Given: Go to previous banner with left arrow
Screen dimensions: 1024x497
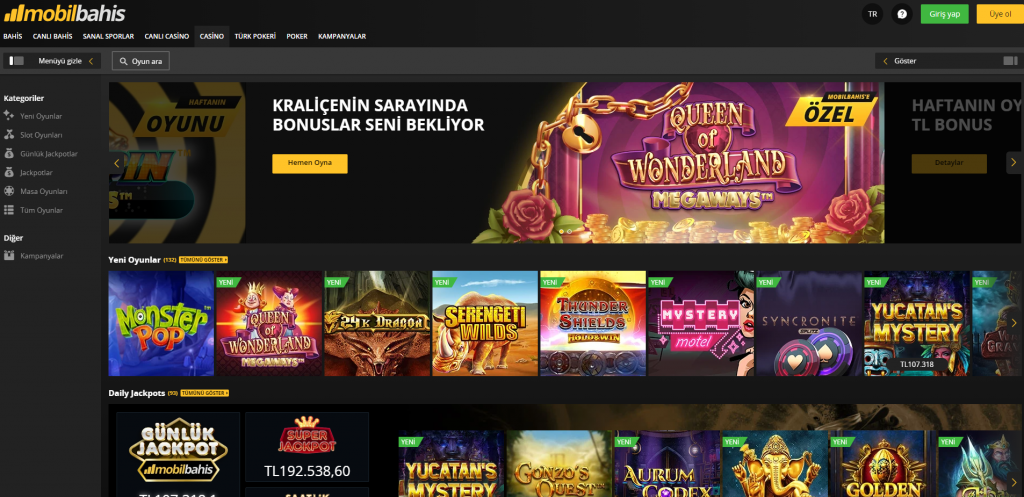Looking at the screenshot, I should coord(117,163).
